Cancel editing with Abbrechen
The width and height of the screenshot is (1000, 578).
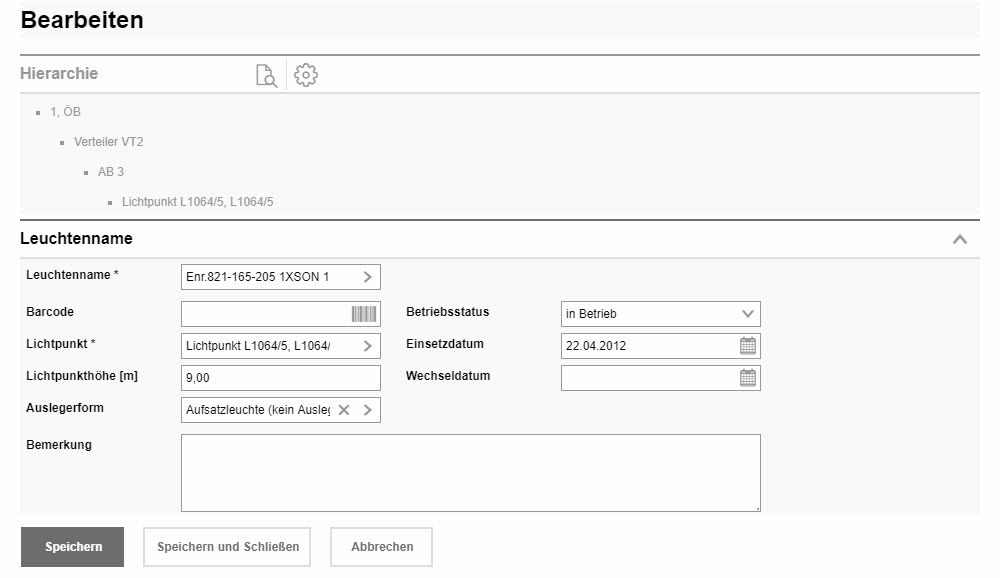pyautogui.click(x=381, y=547)
